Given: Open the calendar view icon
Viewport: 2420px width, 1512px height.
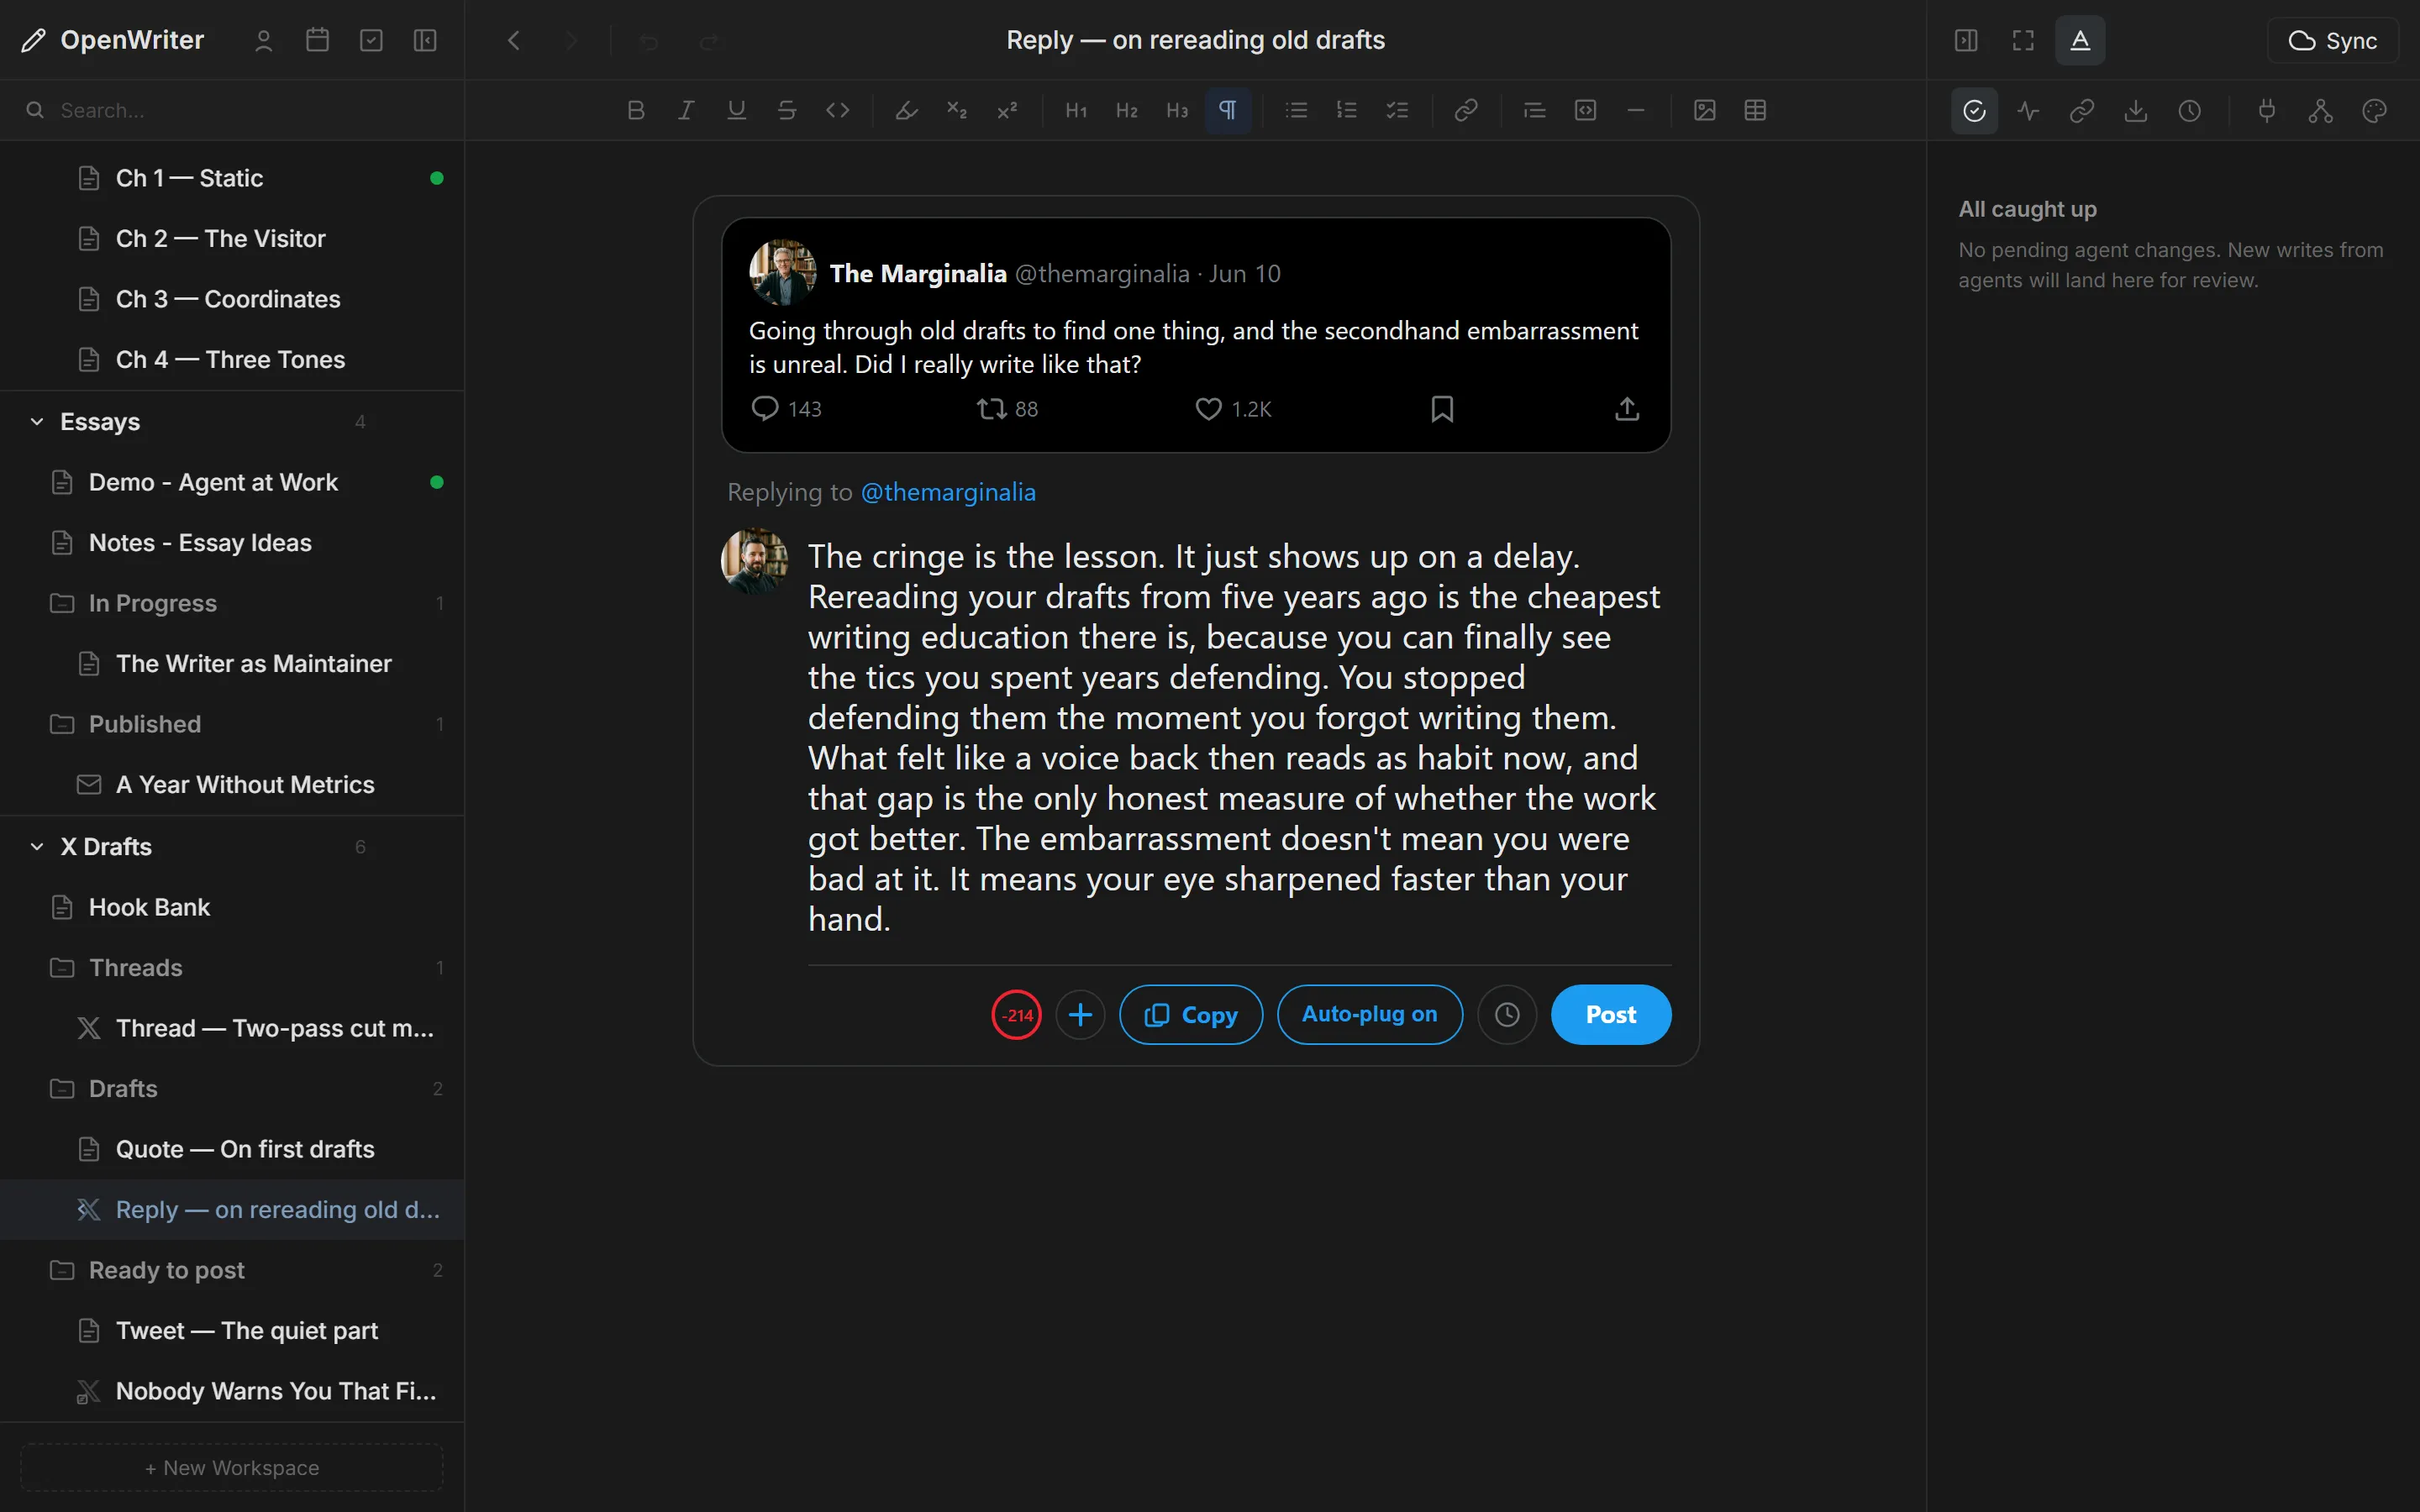Looking at the screenshot, I should pyautogui.click(x=318, y=40).
